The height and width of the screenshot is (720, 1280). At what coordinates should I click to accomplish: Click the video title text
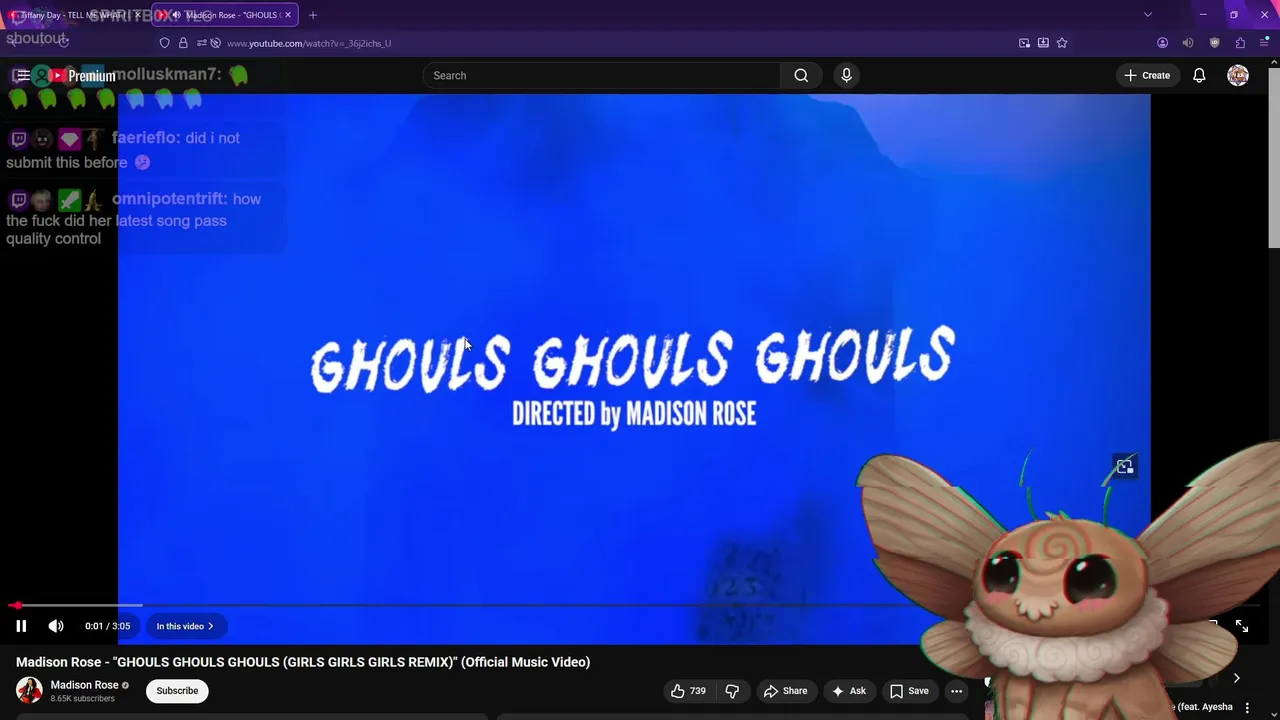pos(303,662)
